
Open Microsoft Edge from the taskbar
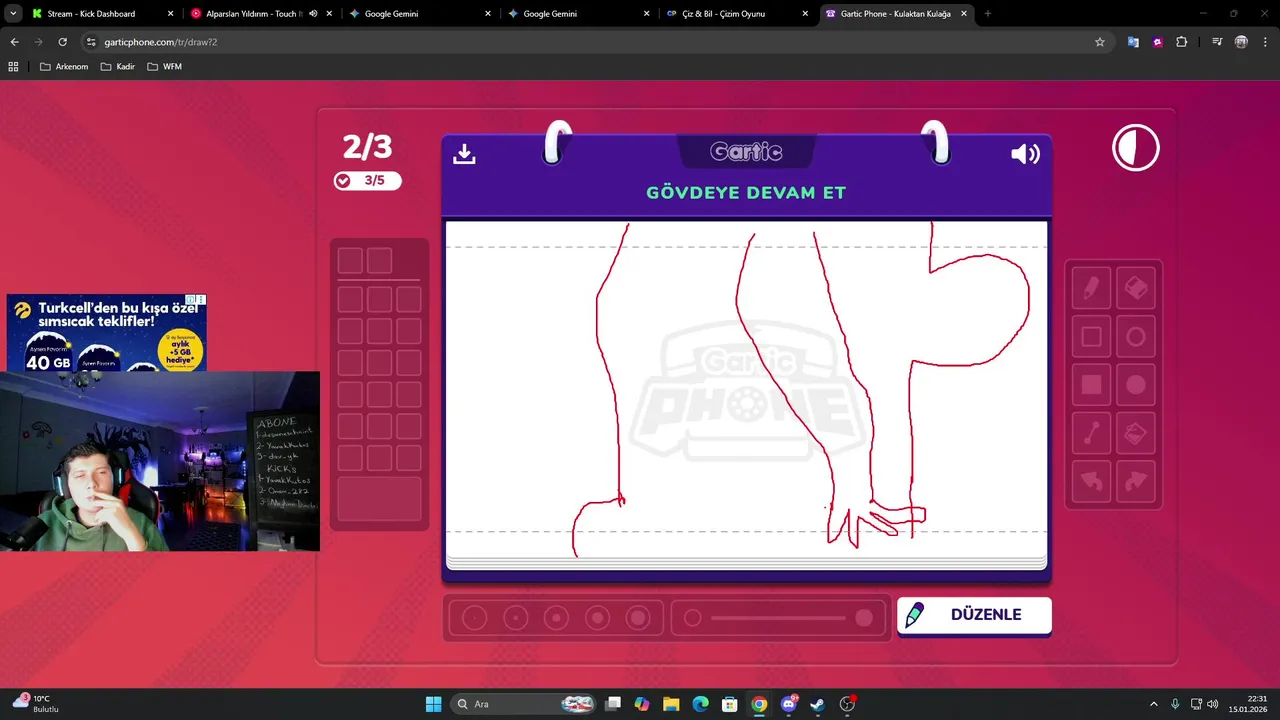[700, 704]
